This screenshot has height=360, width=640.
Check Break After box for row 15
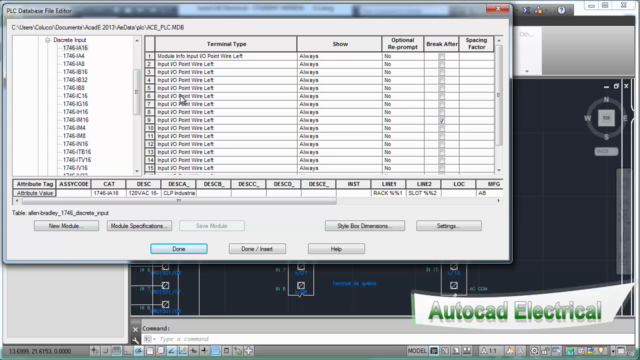442,168
